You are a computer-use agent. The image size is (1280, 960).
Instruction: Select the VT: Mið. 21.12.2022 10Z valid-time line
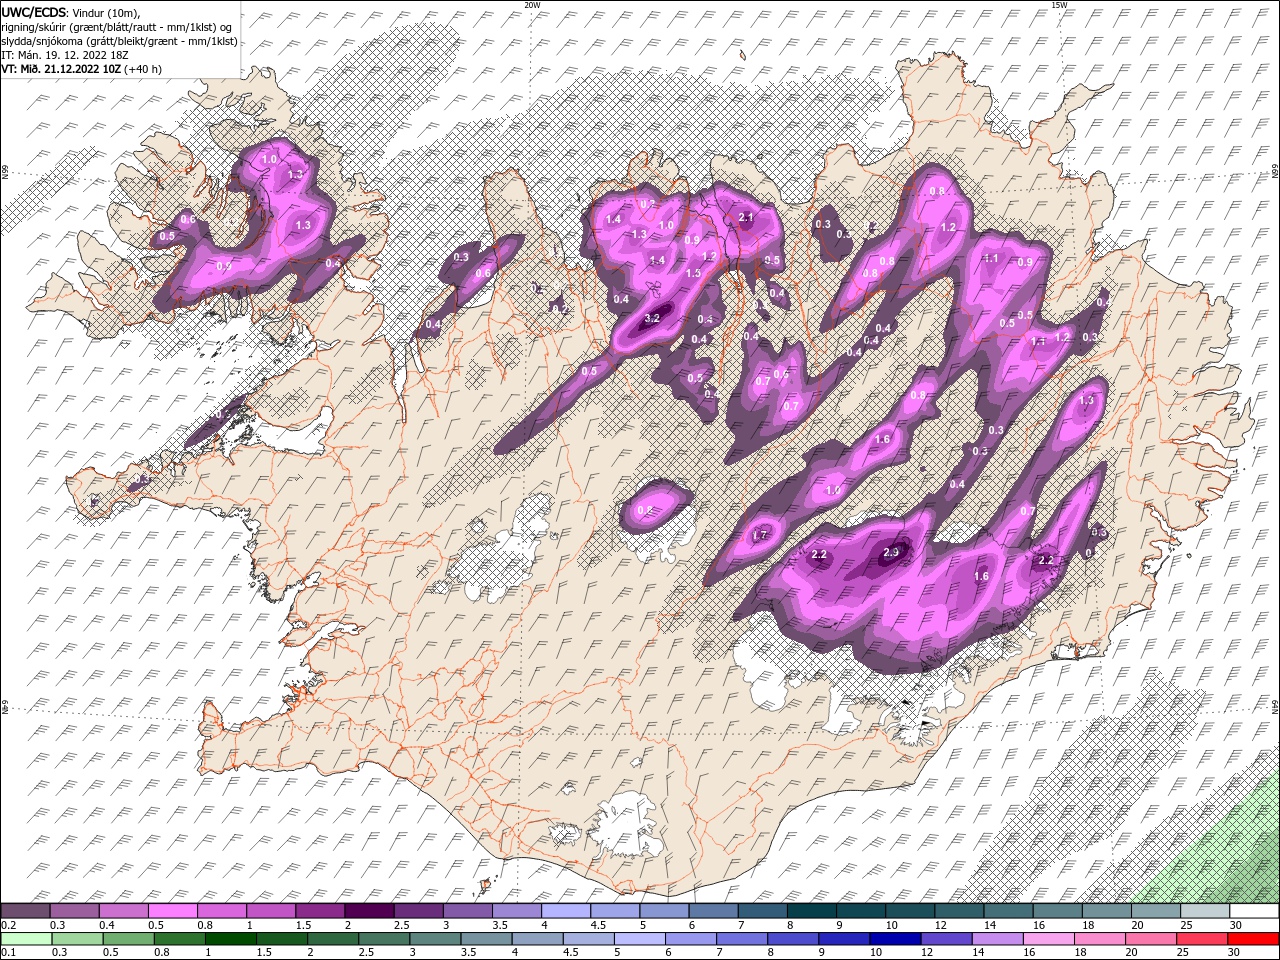(x=81, y=69)
